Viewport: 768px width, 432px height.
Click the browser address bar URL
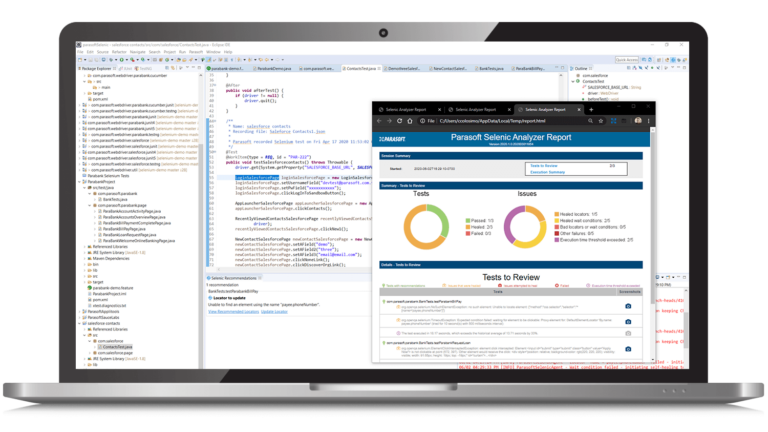[492, 121]
